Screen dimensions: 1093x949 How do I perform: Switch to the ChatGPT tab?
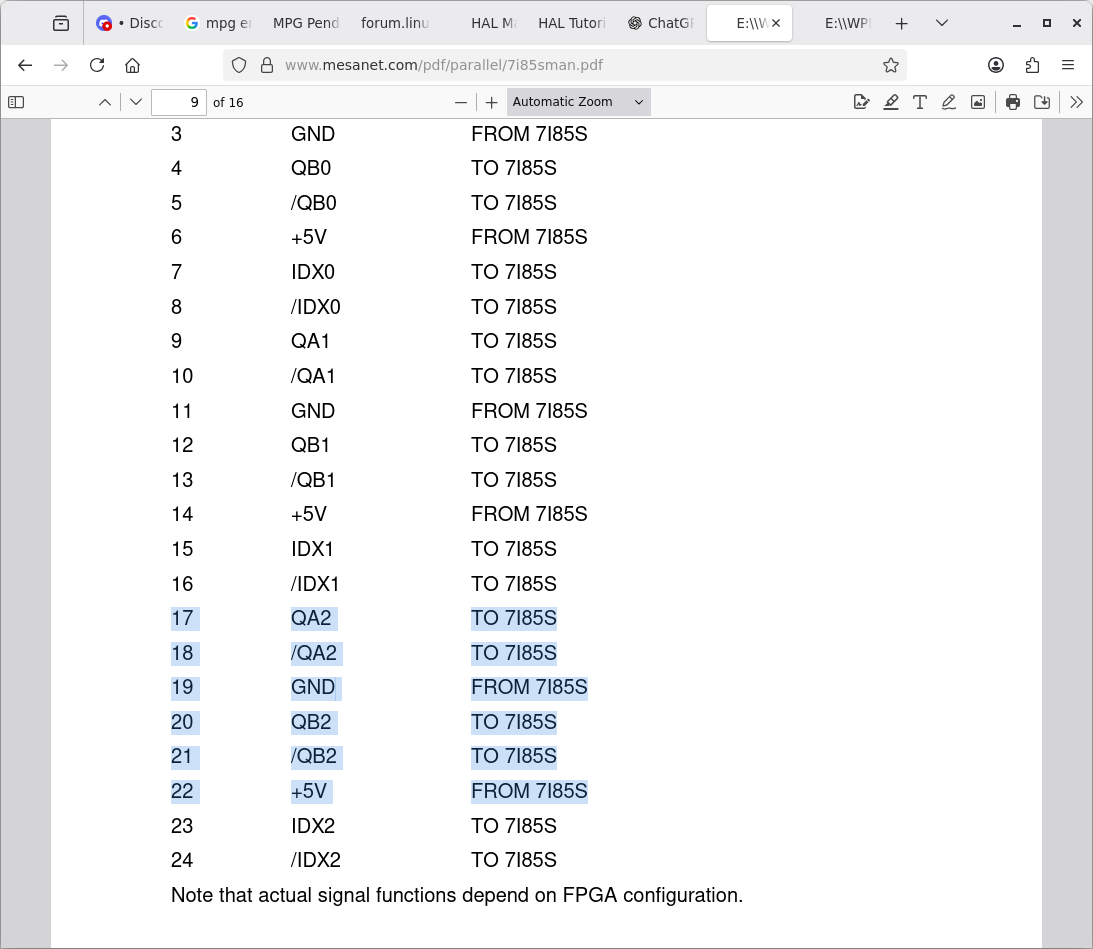click(x=660, y=23)
